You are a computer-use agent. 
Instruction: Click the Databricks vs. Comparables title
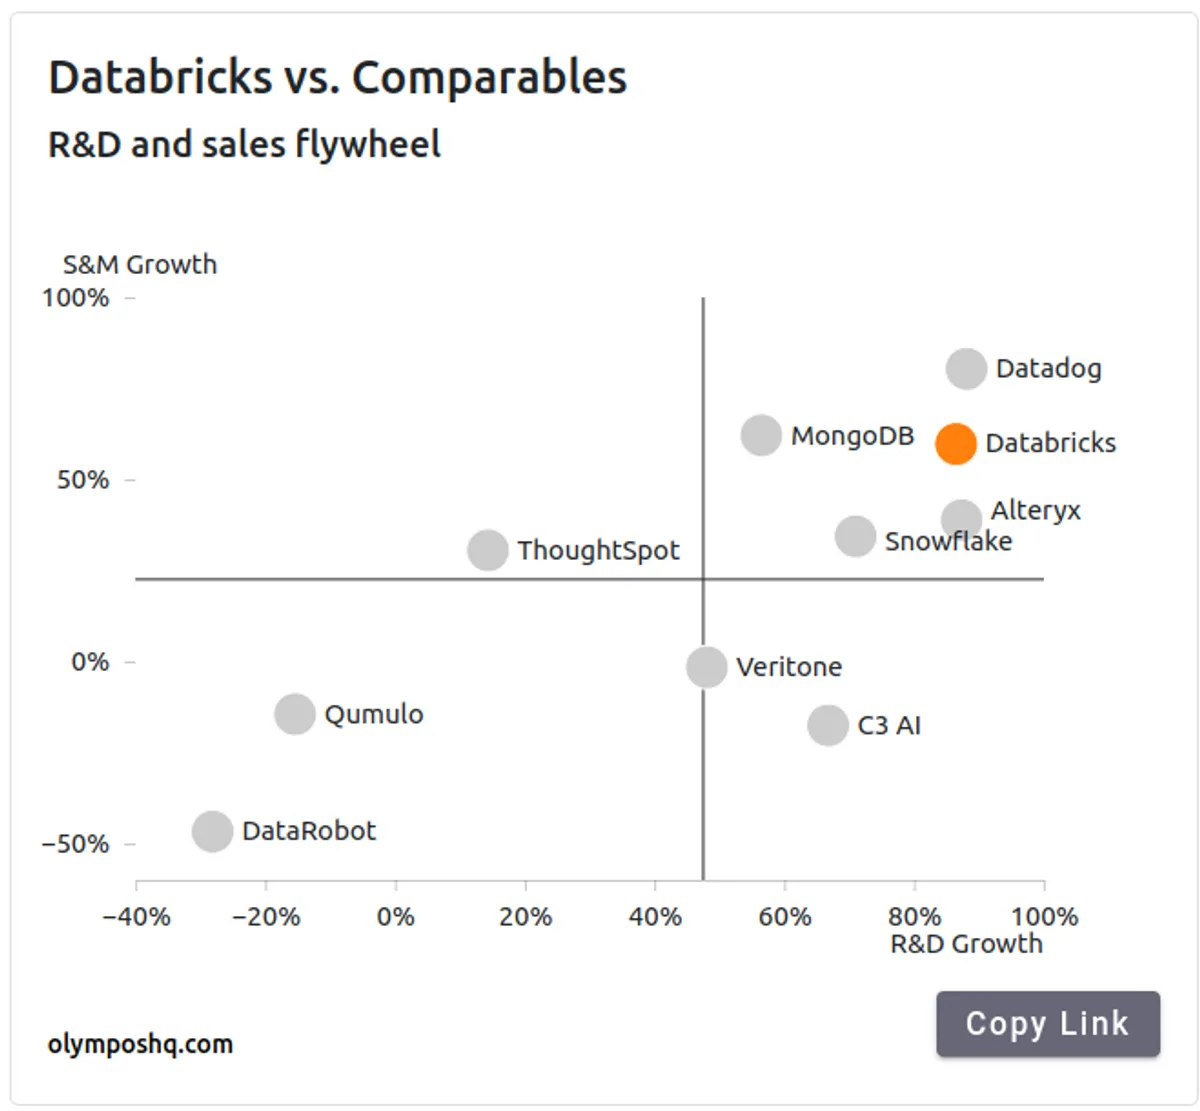(338, 78)
